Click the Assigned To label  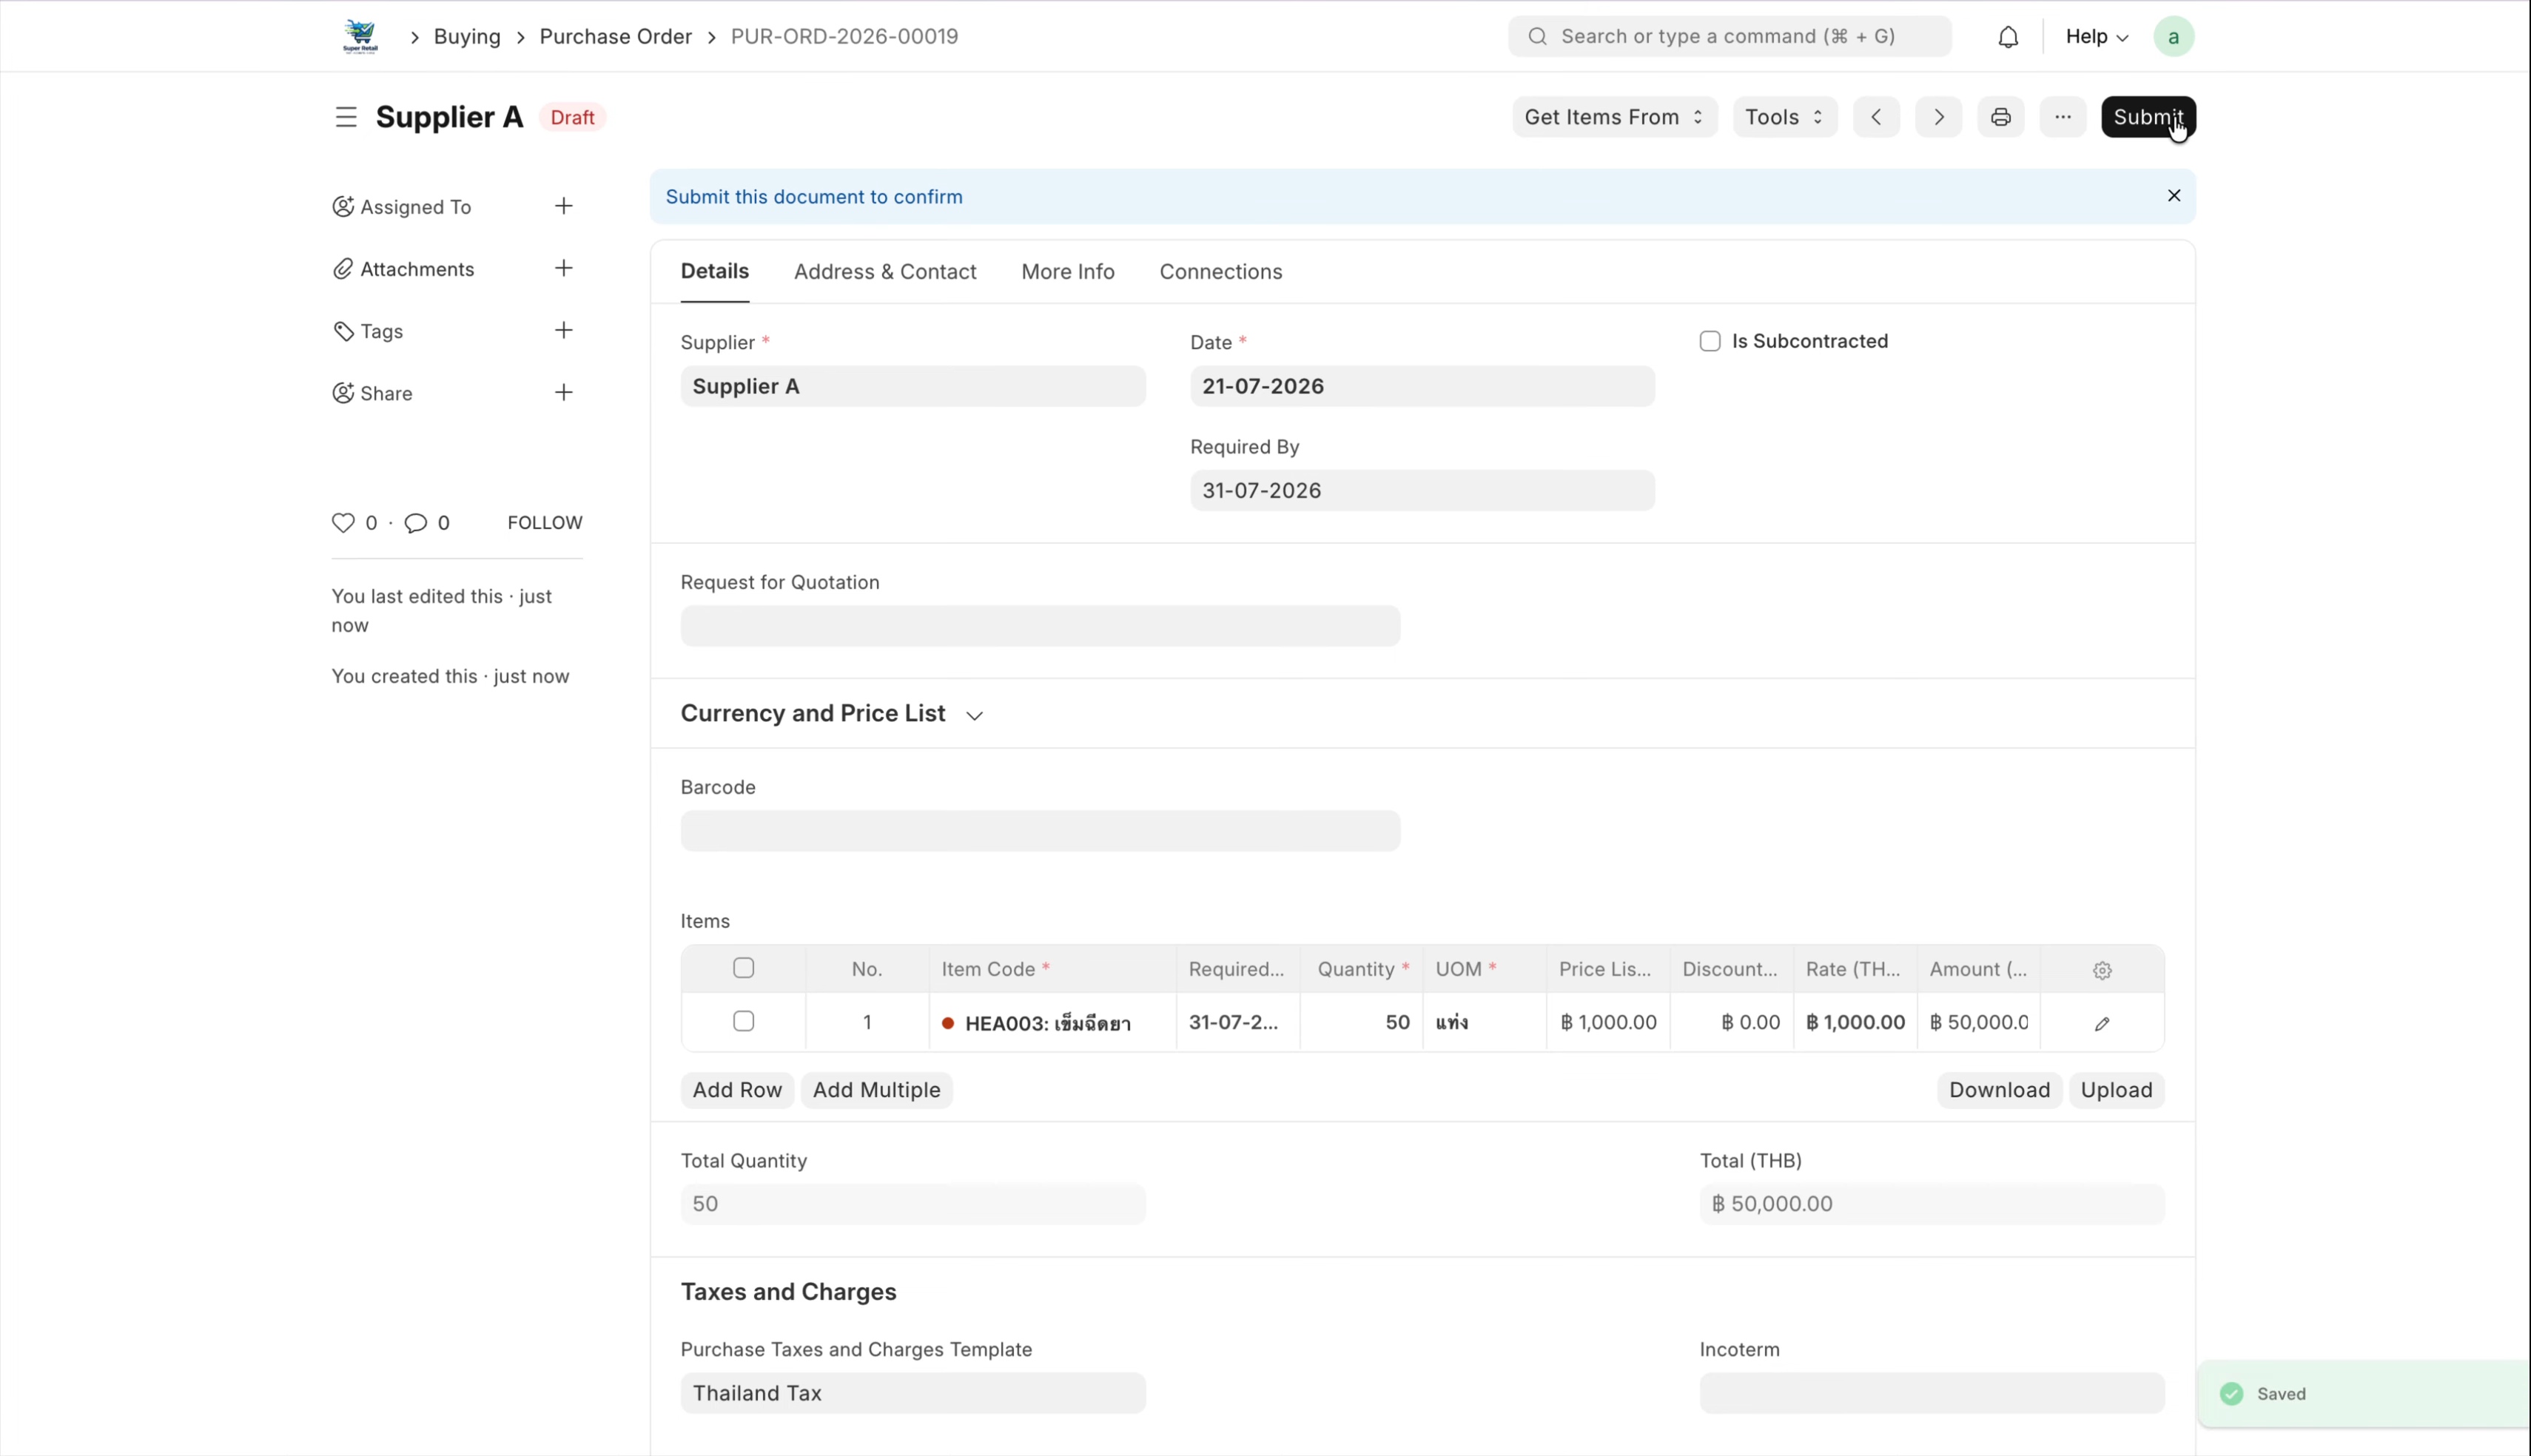(x=415, y=207)
